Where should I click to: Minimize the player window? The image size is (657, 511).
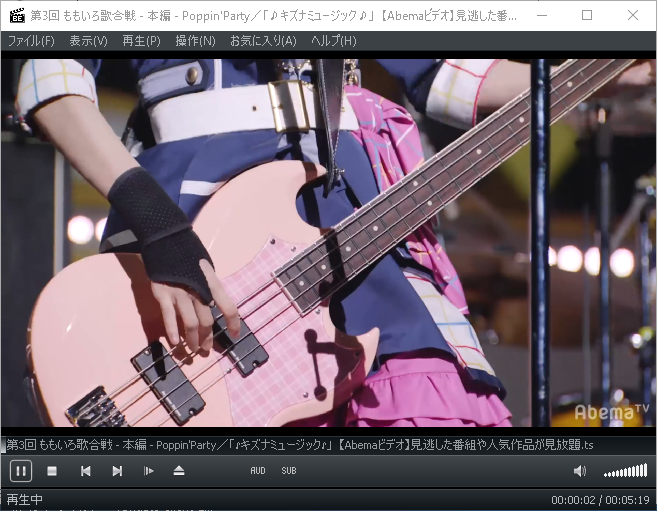point(542,15)
